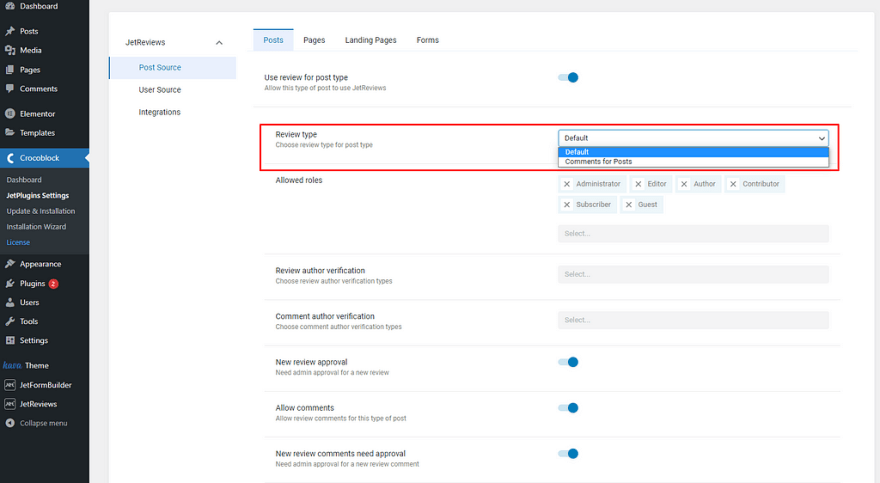This screenshot has width=880, height=483.
Task: Open Review author verification select
Action: tap(693, 274)
